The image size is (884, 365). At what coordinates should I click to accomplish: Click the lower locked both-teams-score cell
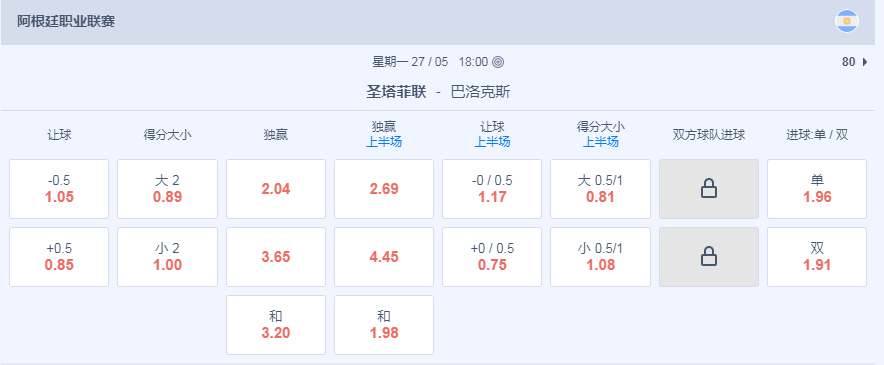709,257
